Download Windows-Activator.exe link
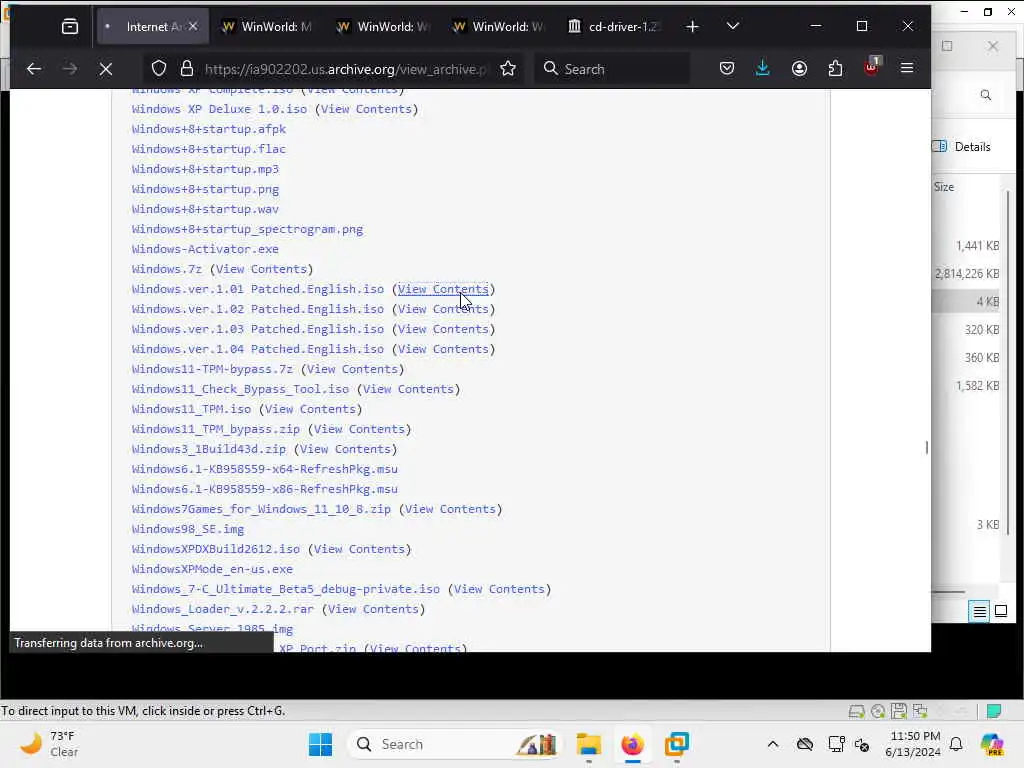This screenshot has width=1024, height=768. [x=205, y=249]
